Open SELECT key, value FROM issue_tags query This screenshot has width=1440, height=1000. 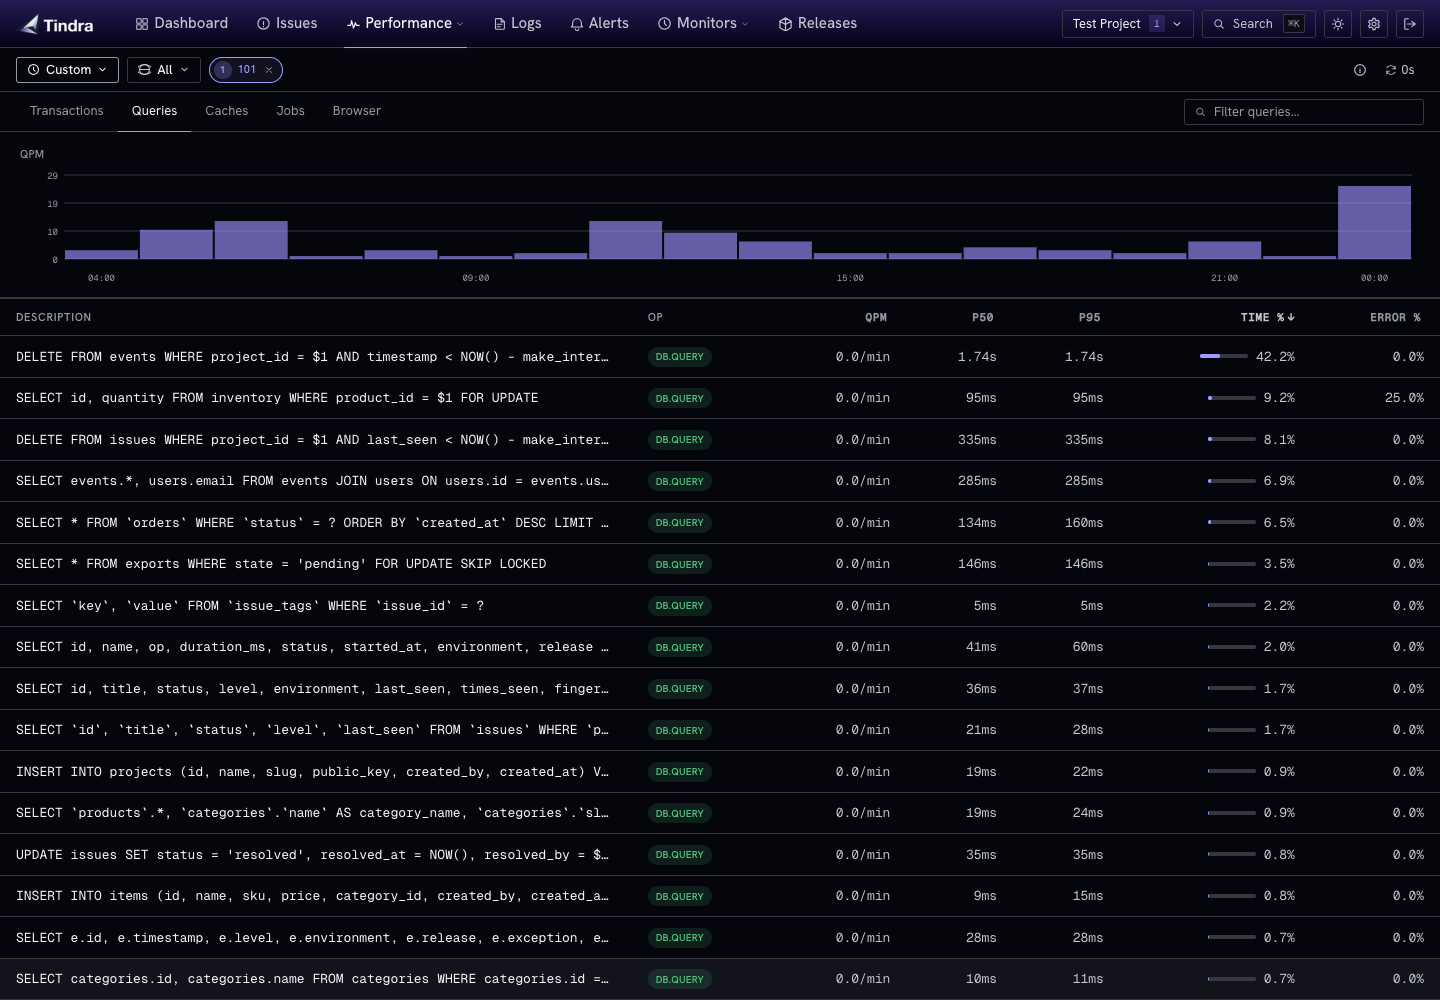(720, 606)
